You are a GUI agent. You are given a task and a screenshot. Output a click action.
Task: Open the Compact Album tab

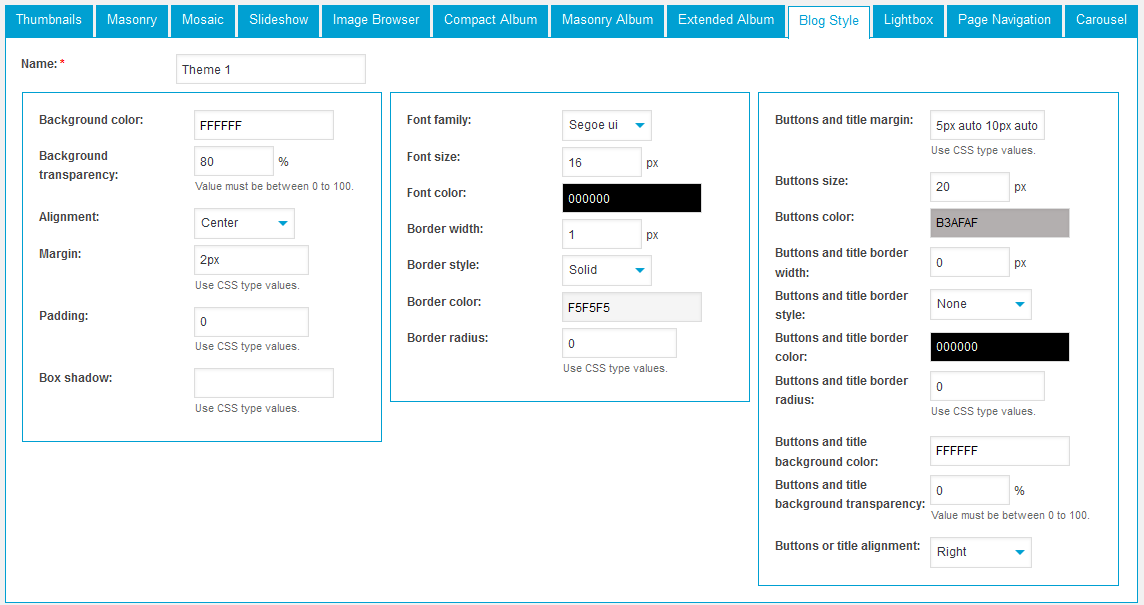[490, 20]
